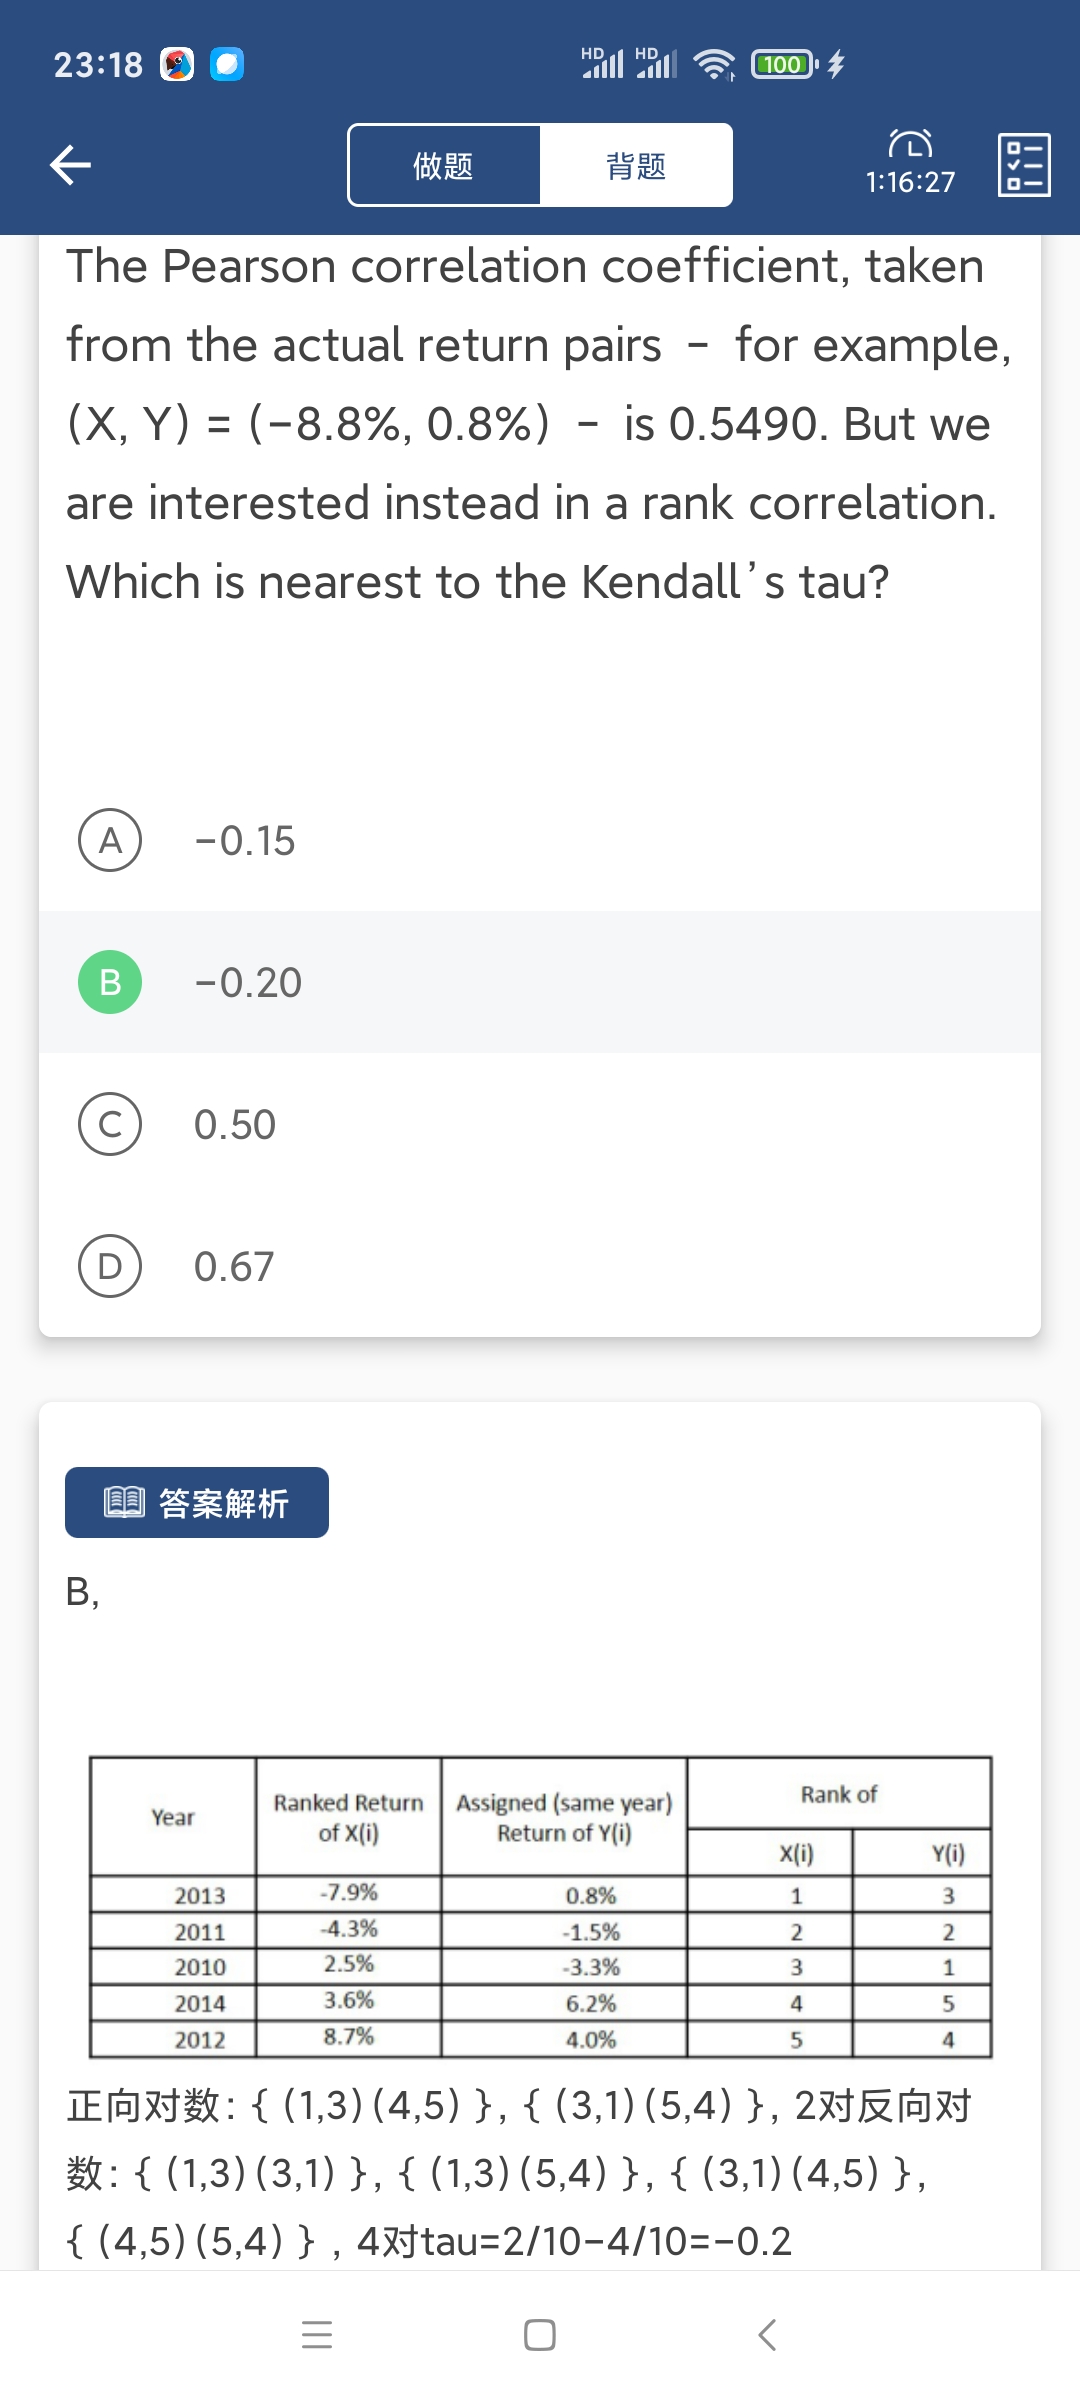Tap answer text 0.67
This screenshot has height=2400, width=1080.
234,1267
